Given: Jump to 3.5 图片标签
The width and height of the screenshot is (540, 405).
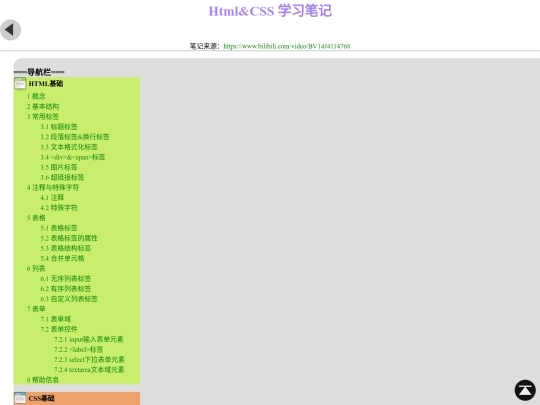Looking at the screenshot, I should coord(59,167).
